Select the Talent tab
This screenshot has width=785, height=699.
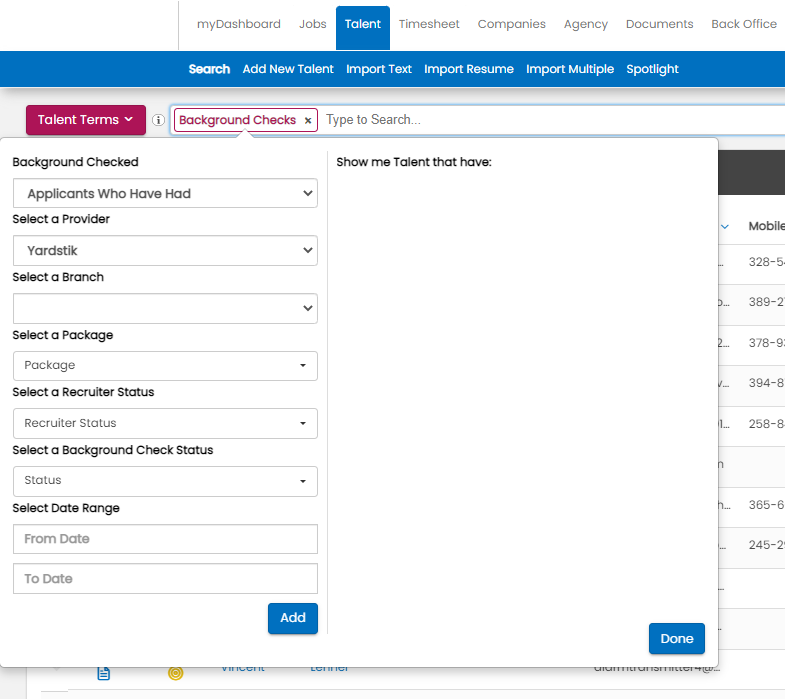[362, 28]
